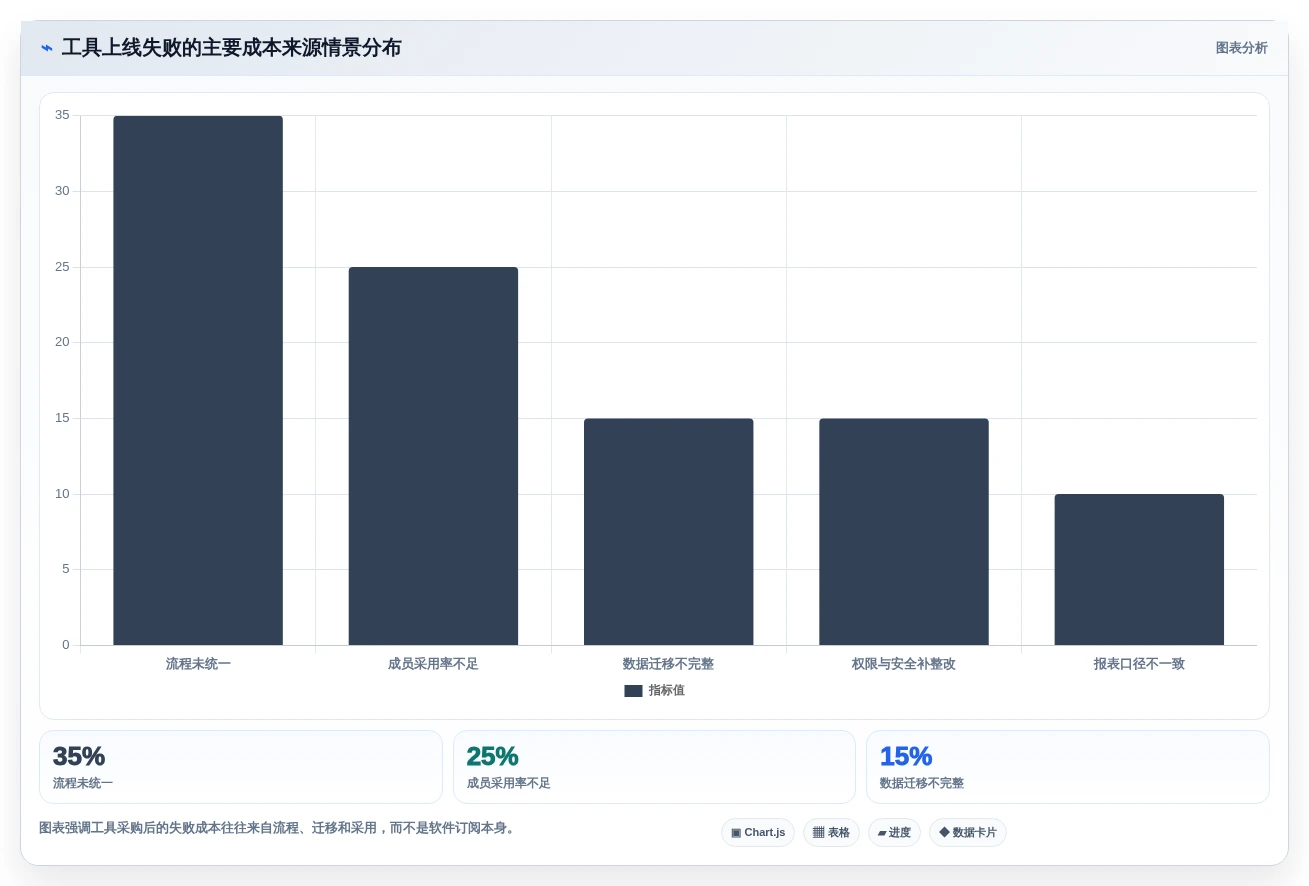Click the 流程未统一 bar in the chart
Screen dimensions: 1309x886
(x=198, y=380)
